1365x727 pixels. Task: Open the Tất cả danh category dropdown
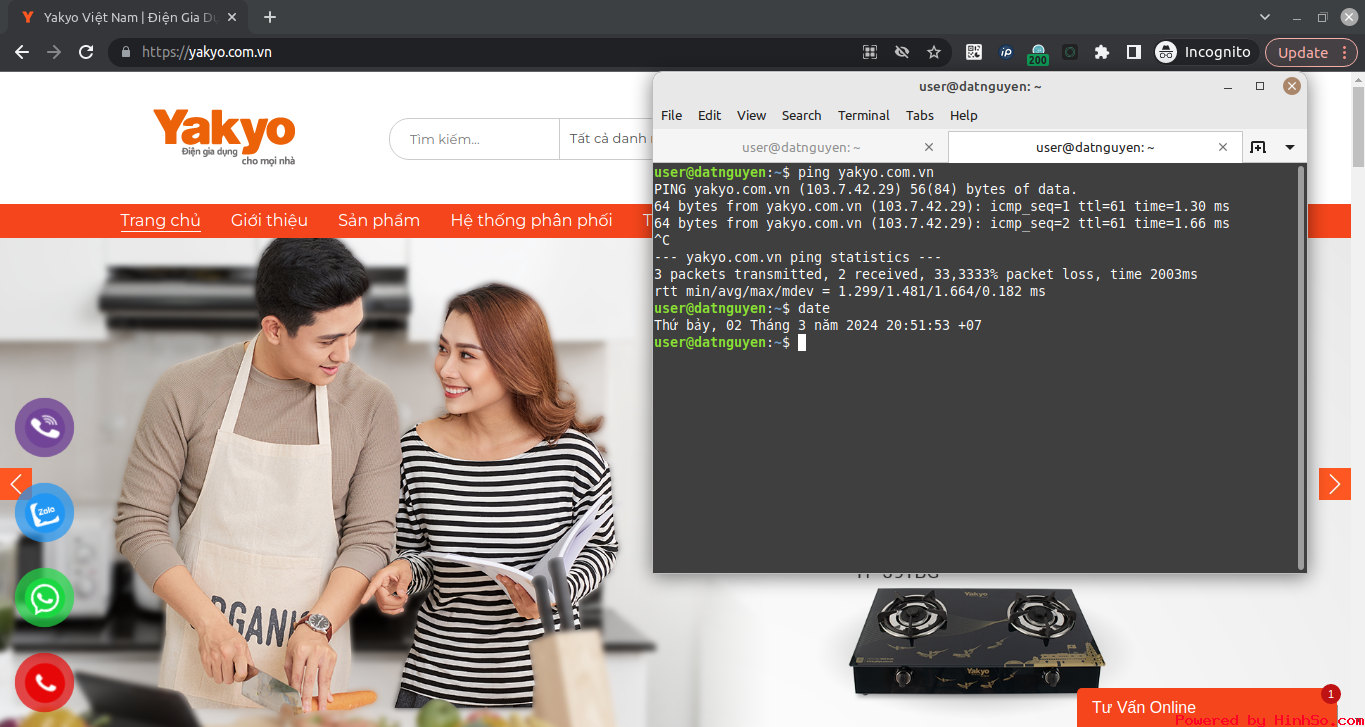(606, 139)
